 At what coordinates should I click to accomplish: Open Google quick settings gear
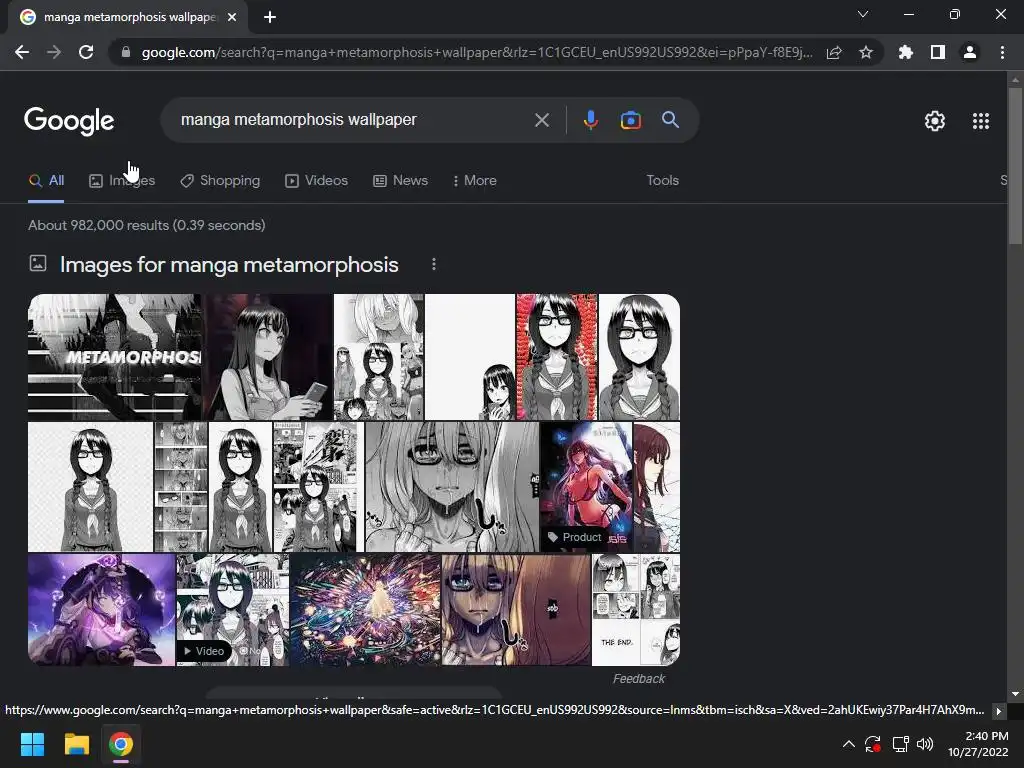(x=935, y=121)
